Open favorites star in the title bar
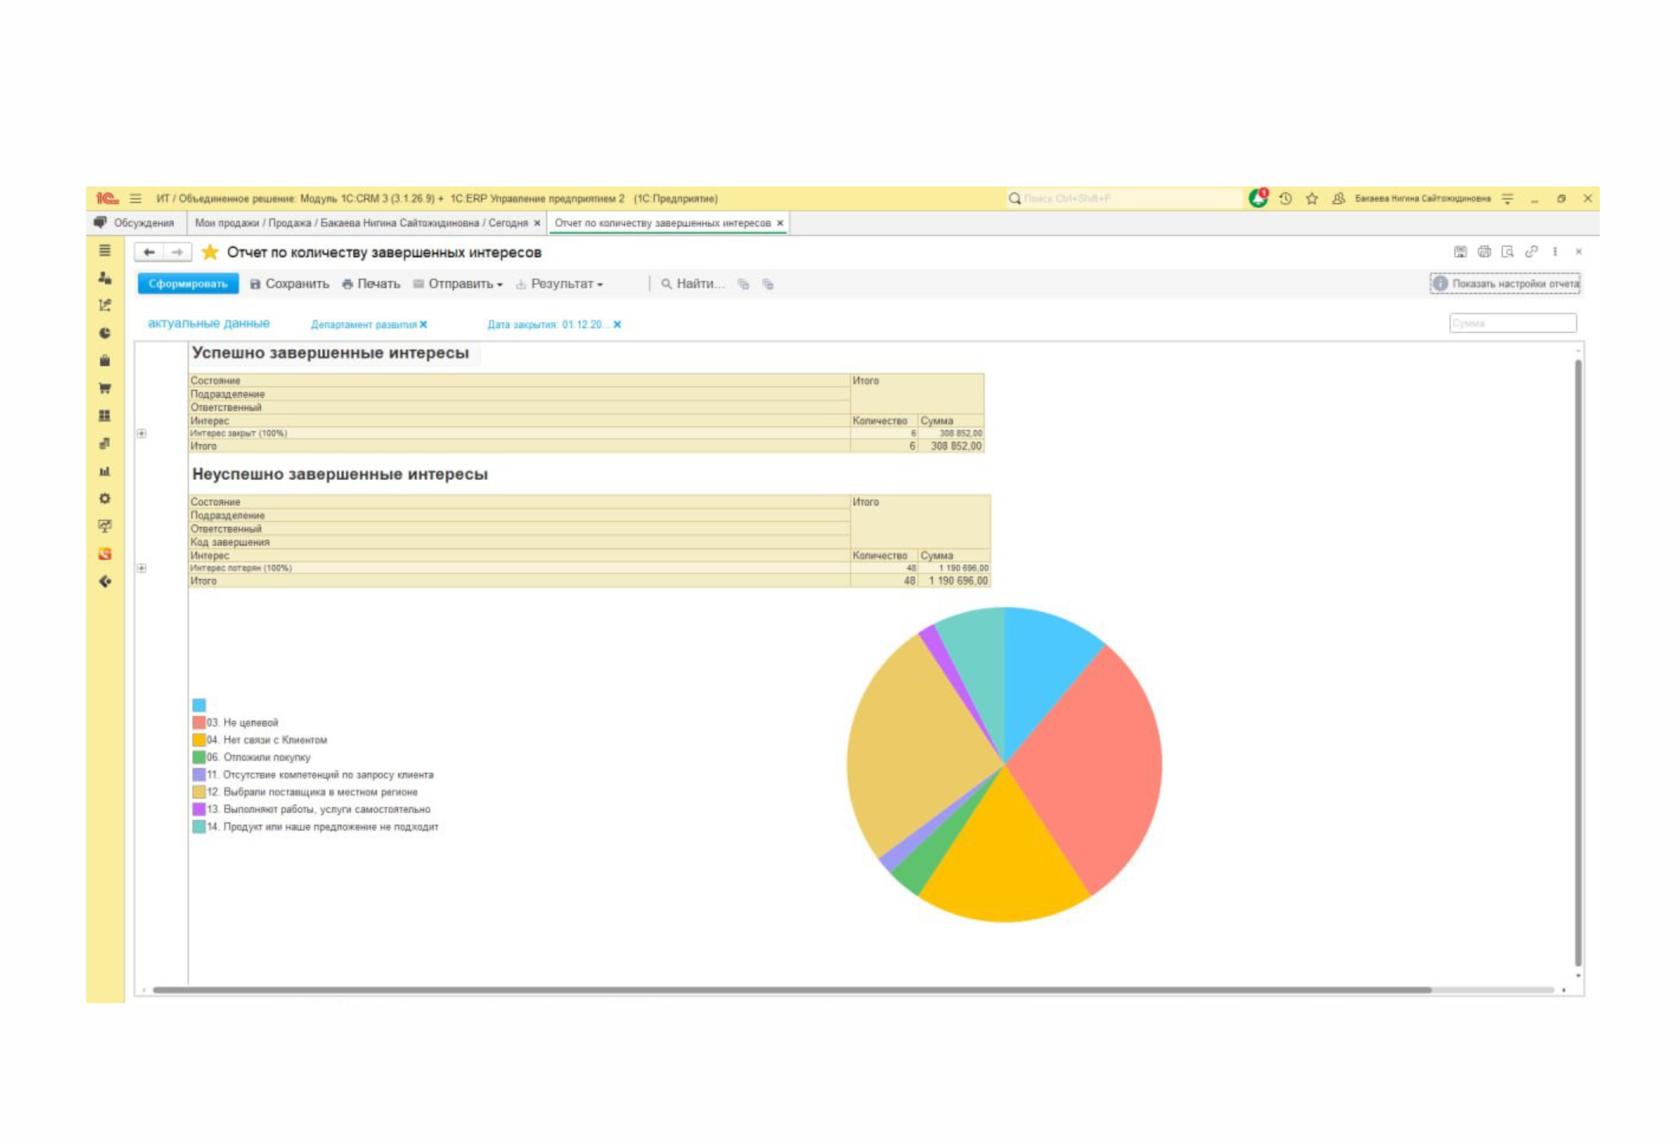Screen dimensions: 1680x1141 [x=1312, y=198]
